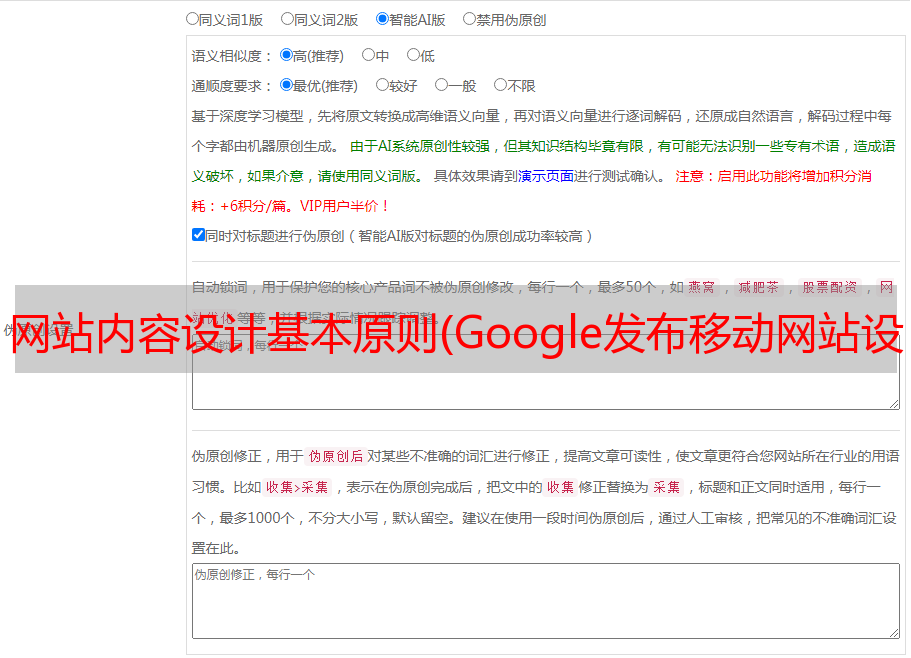Click the 收集>采集 example tag

point(297,488)
